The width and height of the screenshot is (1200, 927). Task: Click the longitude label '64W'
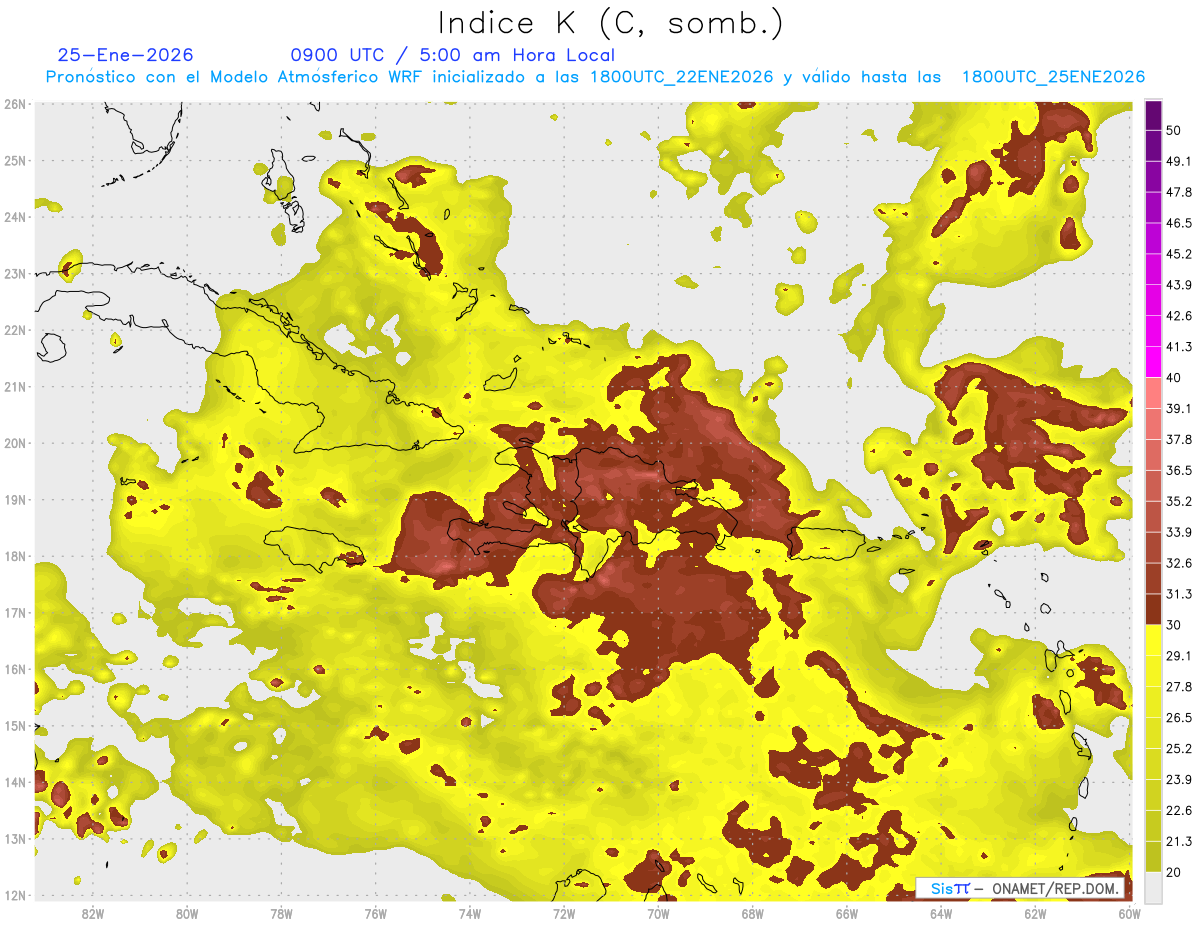(941, 914)
